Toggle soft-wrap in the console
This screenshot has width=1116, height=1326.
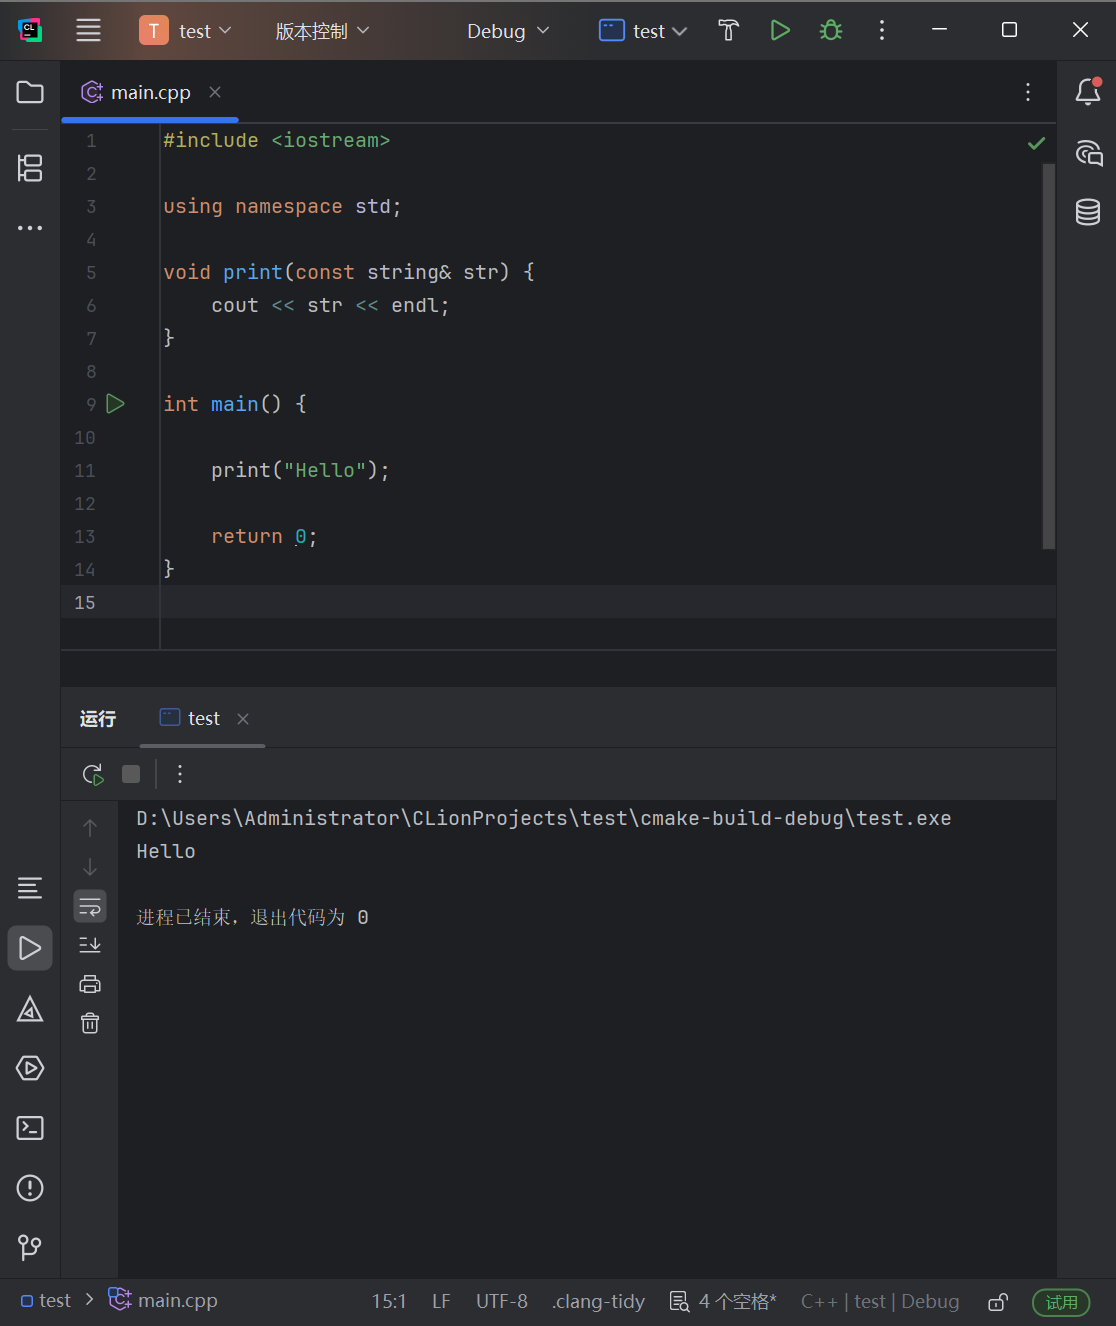(x=90, y=906)
